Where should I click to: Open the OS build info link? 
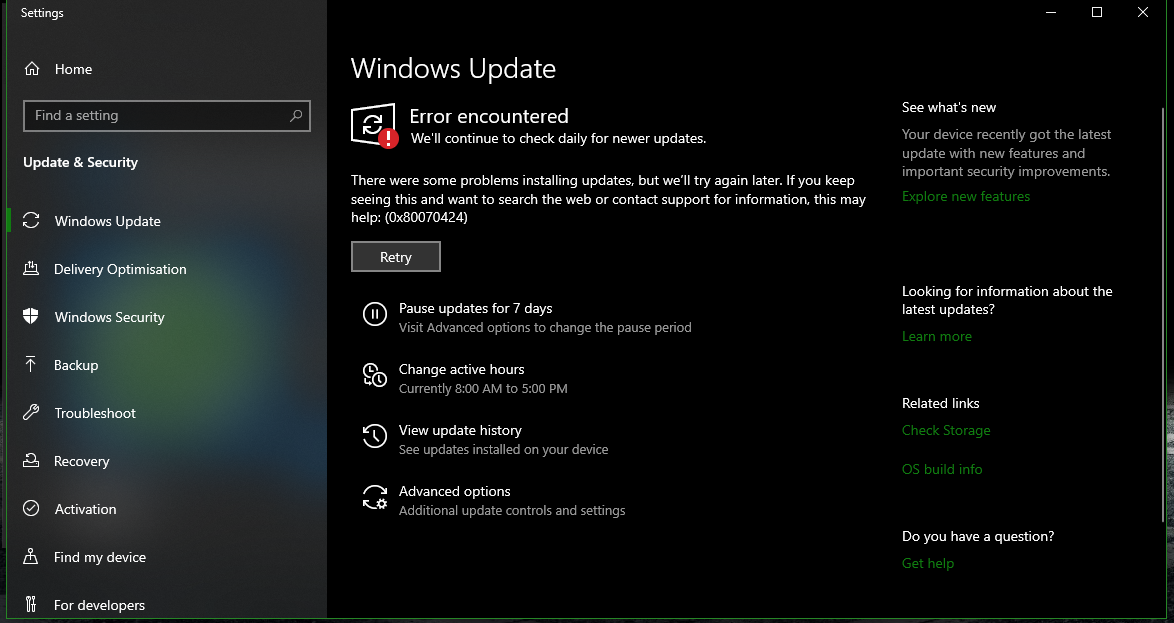click(942, 469)
